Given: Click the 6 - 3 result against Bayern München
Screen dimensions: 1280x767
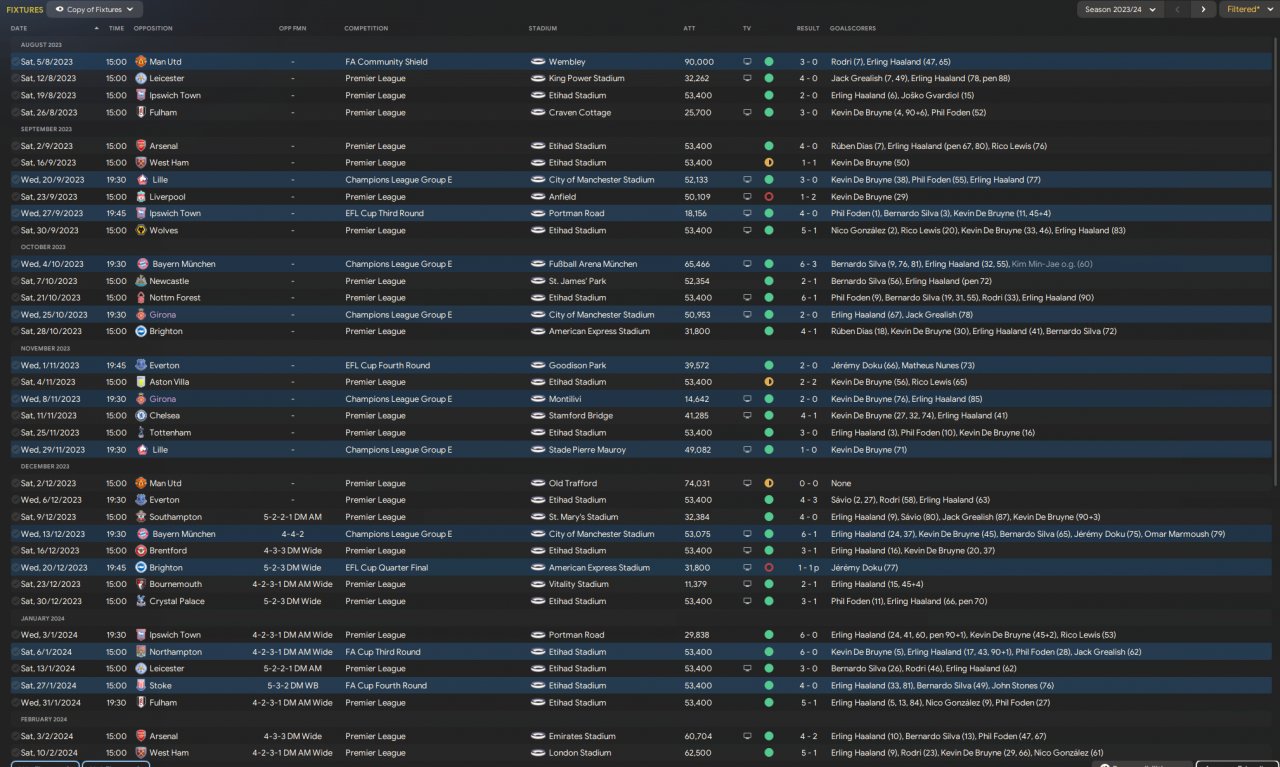Looking at the screenshot, I should point(808,264).
